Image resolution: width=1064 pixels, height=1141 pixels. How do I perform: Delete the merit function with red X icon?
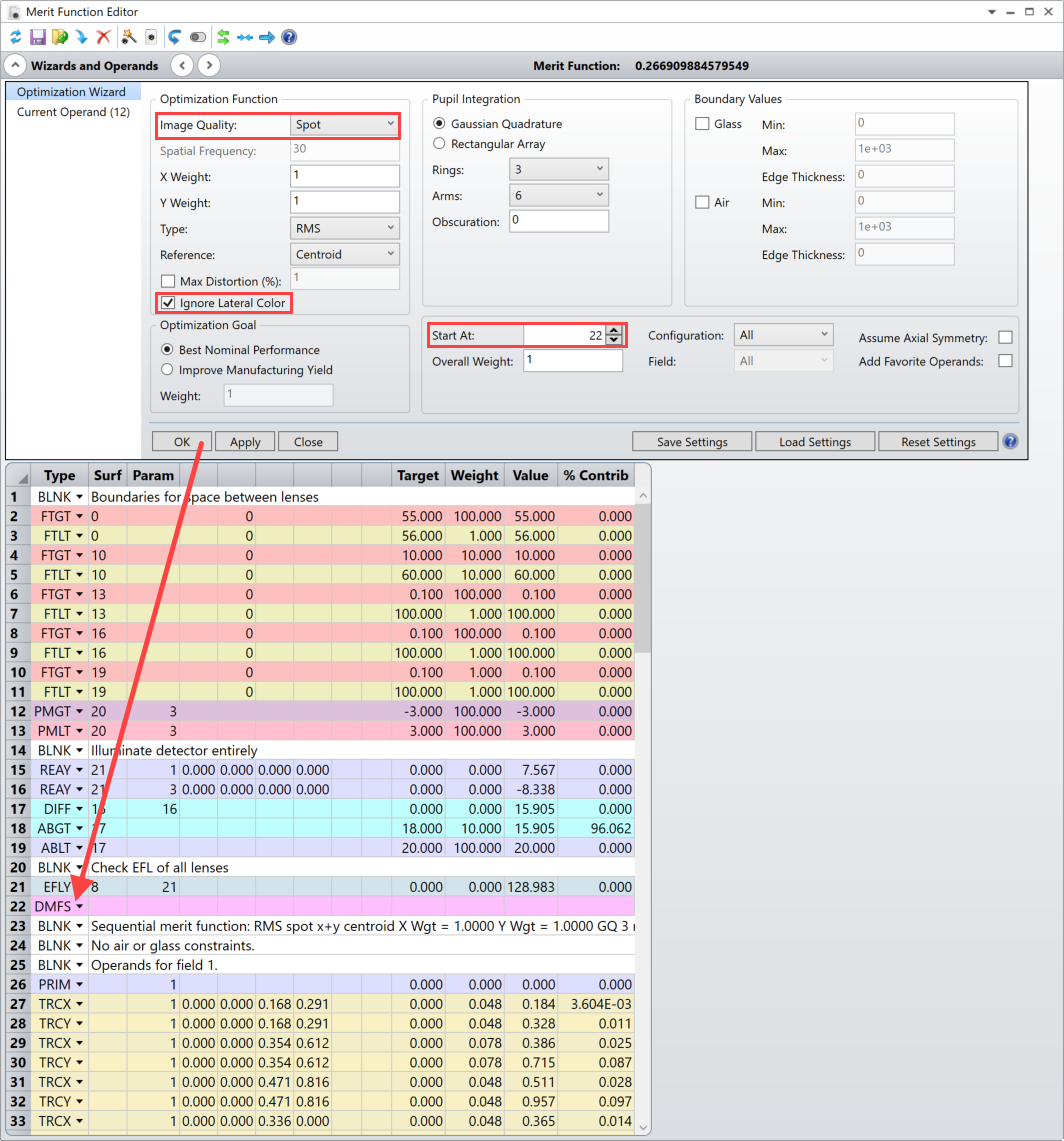point(104,37)
